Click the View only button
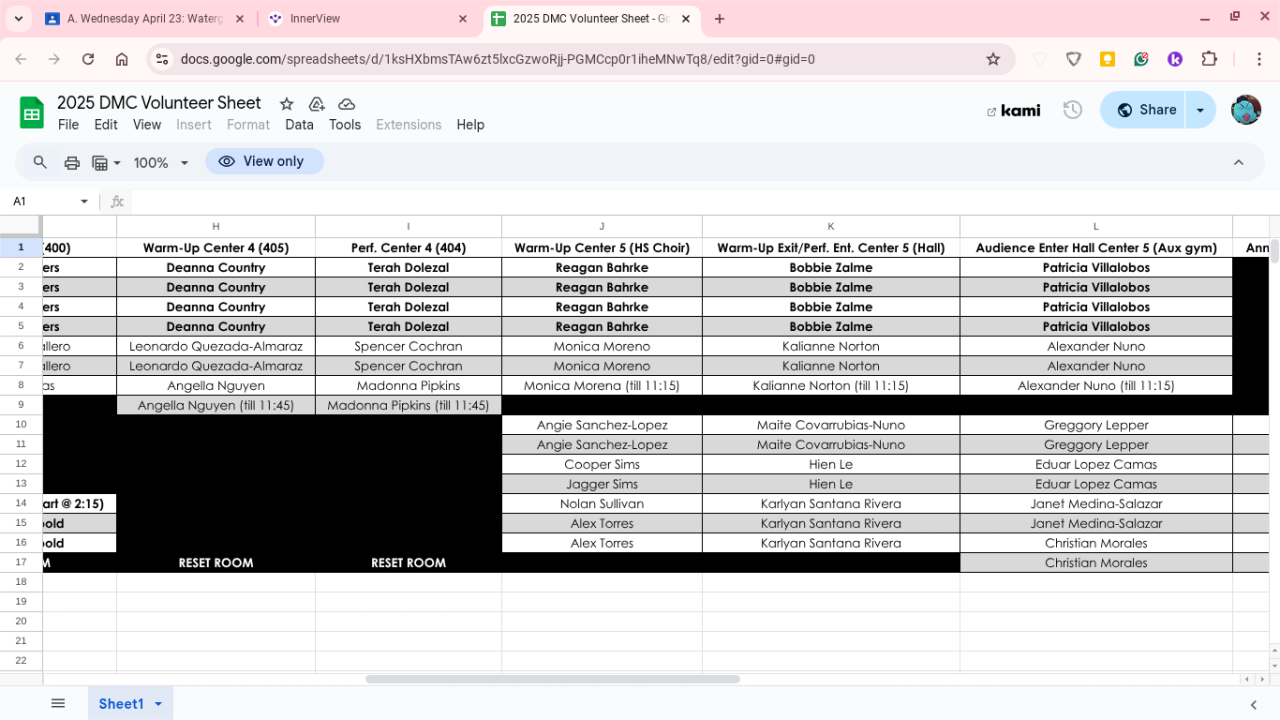This screenshot has width=1280, height=720. click(264, 161)
